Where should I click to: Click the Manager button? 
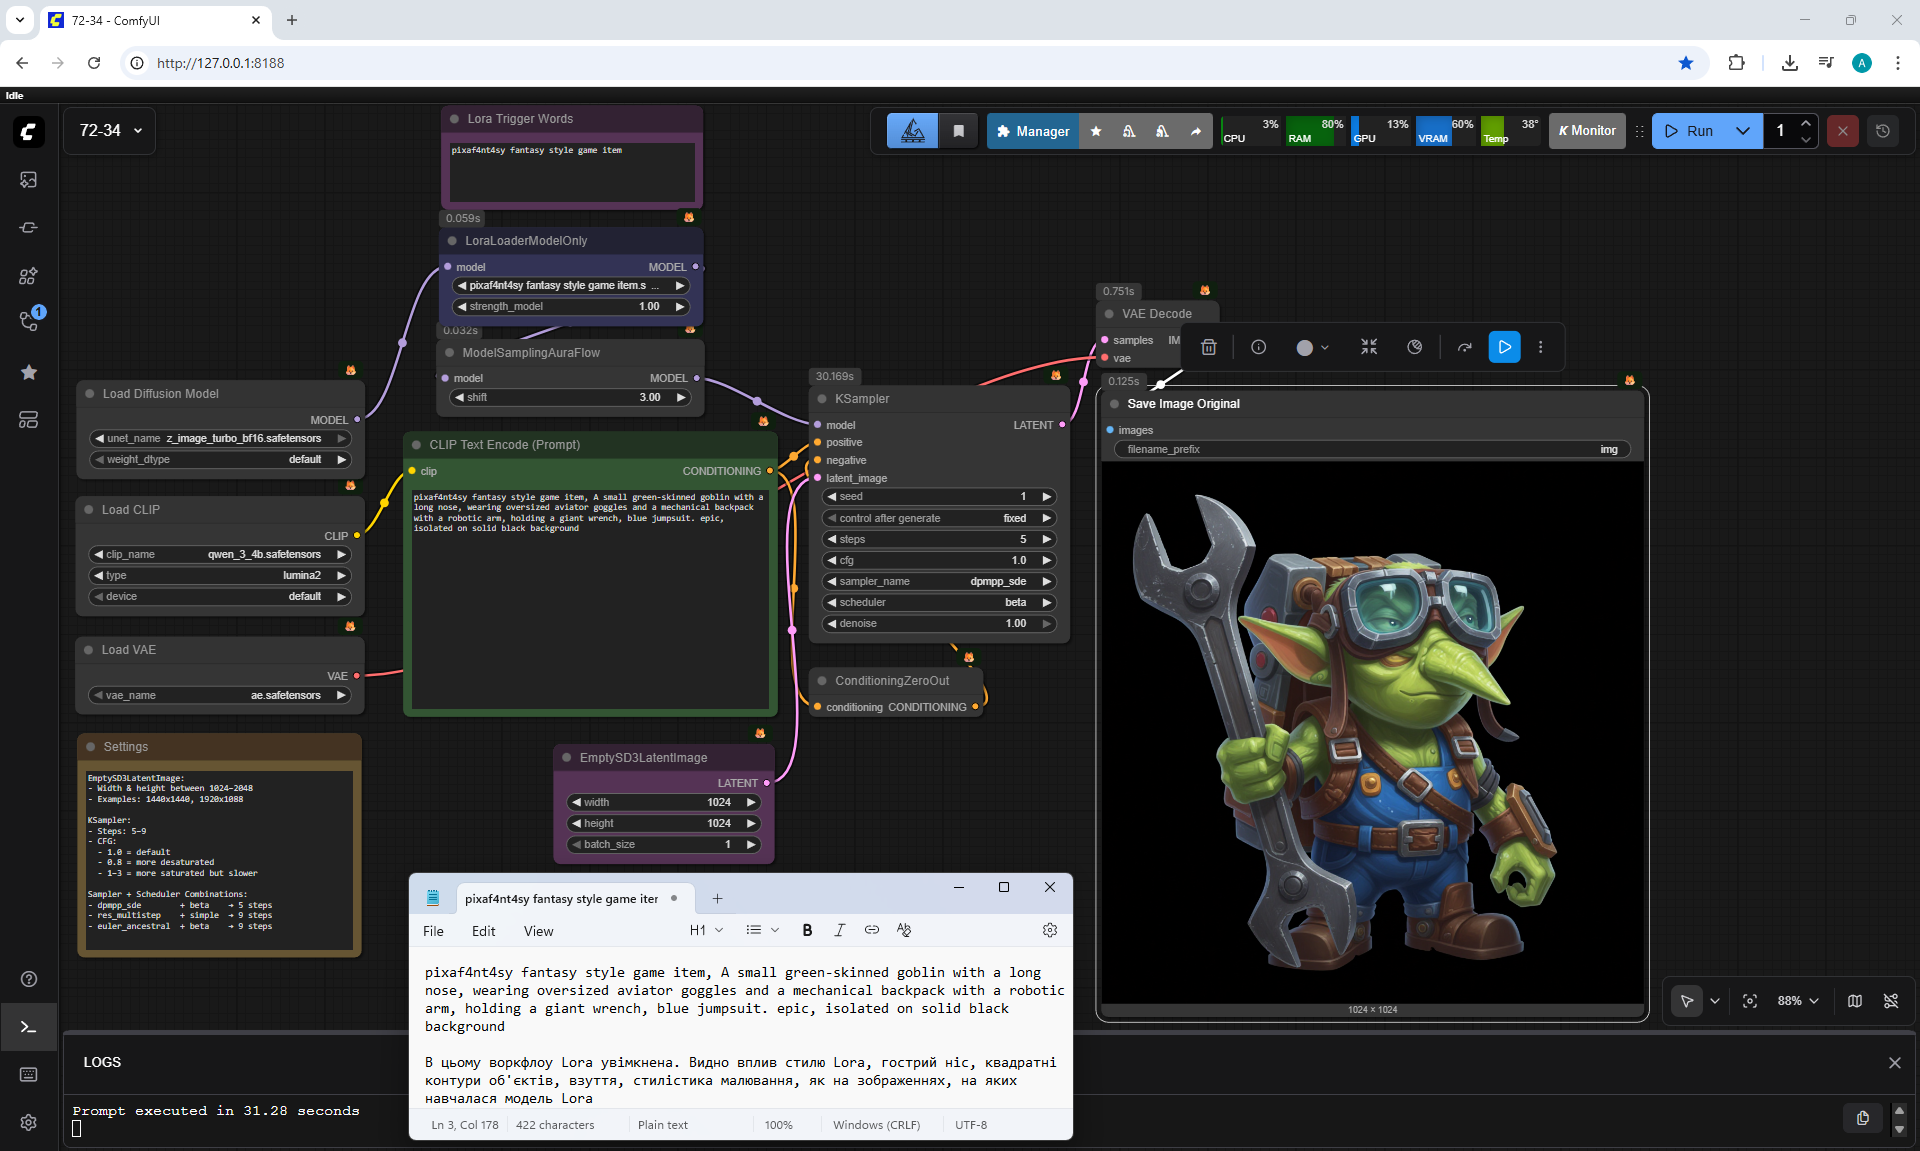click(x=1032, y=131)
